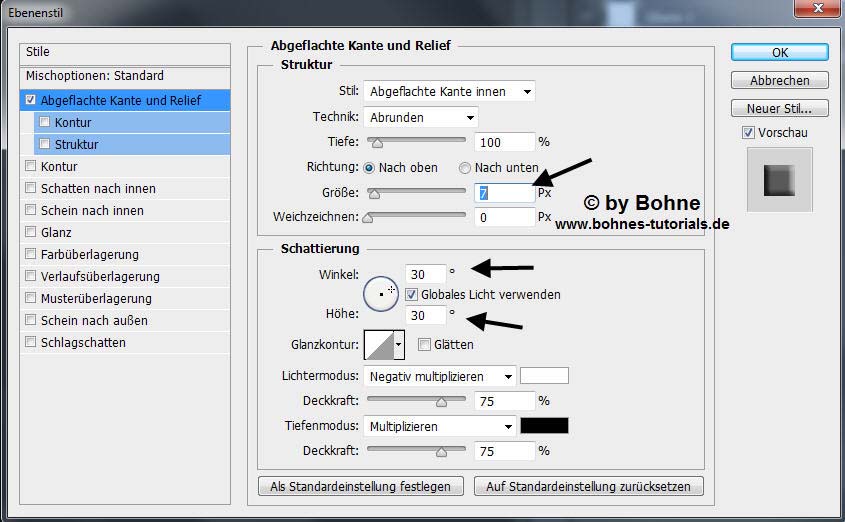Select the Nach unten direction radio button
The width and height of the screenshot is (845, 522).
(x=465, y=168)
